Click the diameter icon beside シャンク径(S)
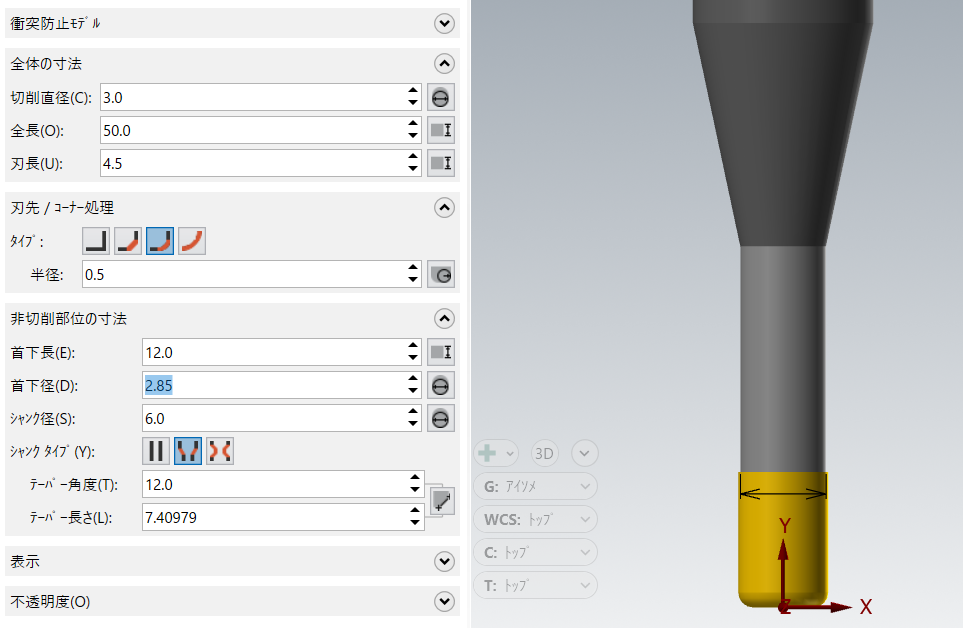This screenshot has width=963, height=628. [441, 418]
